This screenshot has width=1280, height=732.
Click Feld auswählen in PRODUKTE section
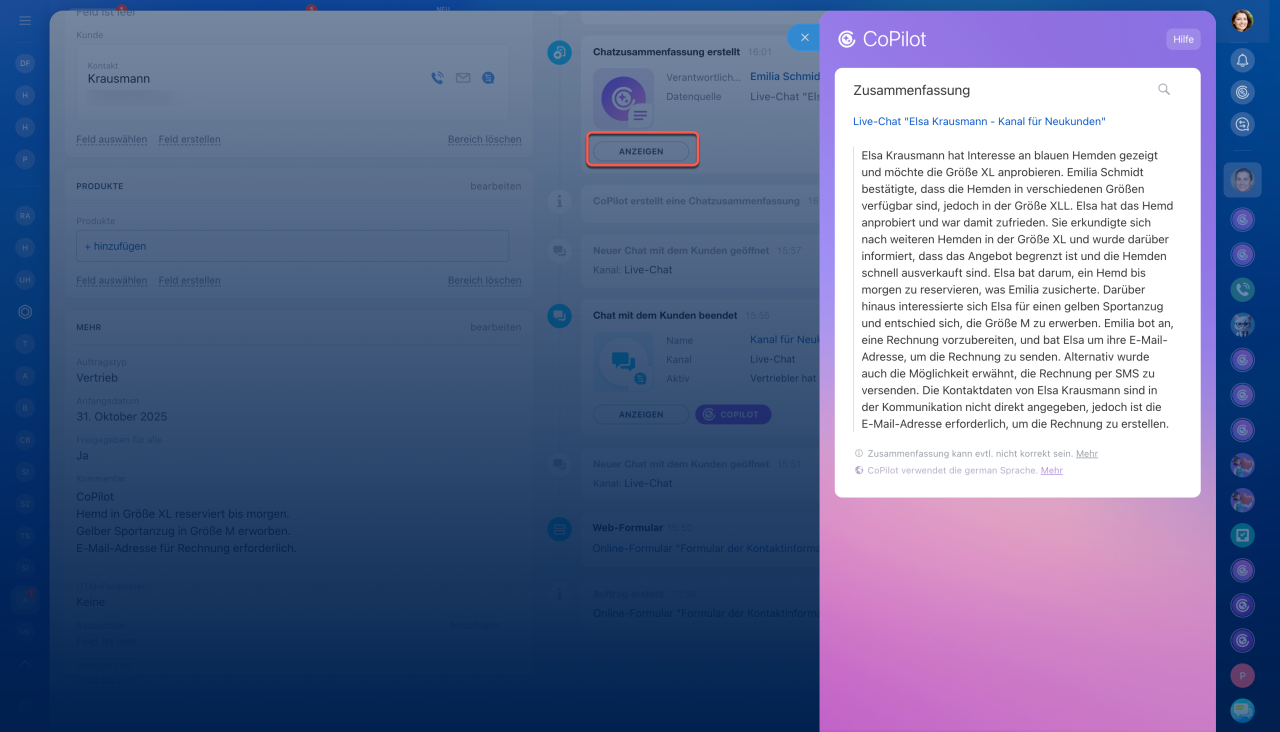coord(112,281)
